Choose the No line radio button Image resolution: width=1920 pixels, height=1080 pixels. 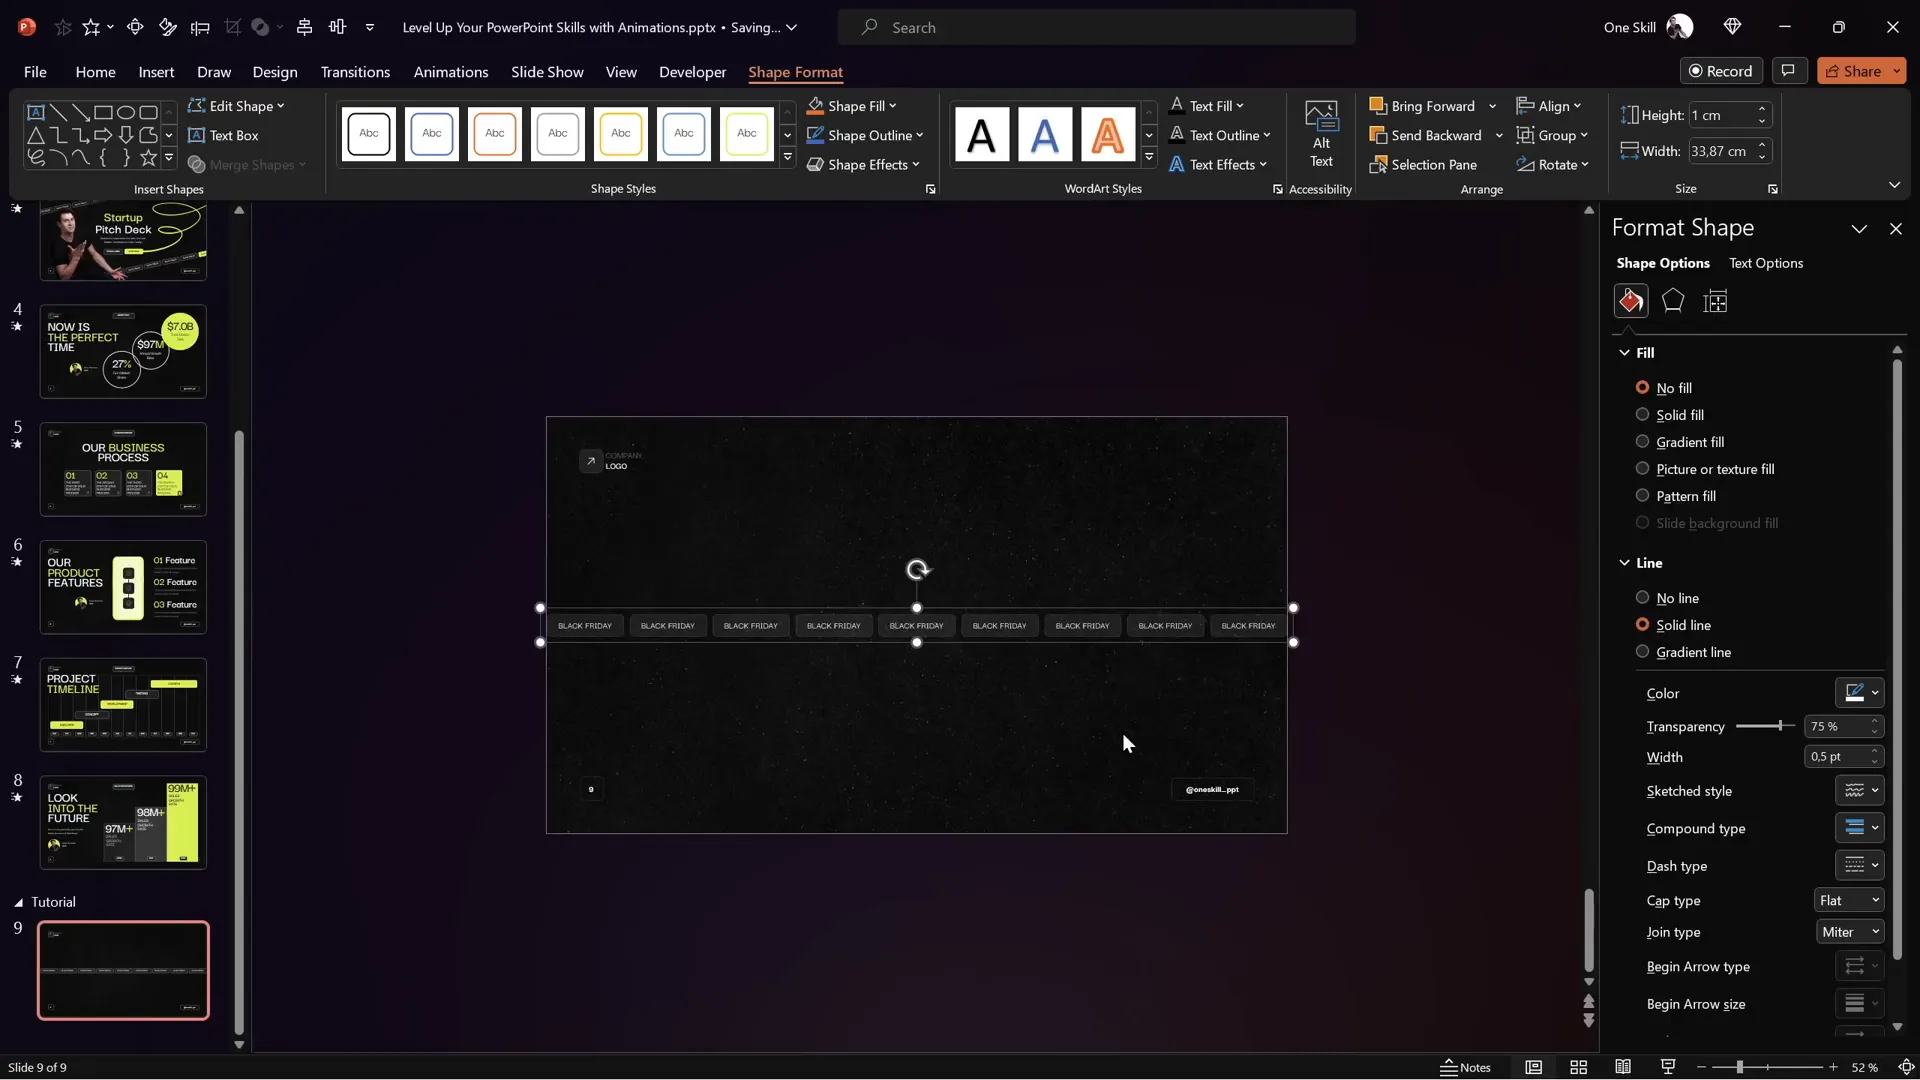pyautogui.click(x=1642, y=597)
